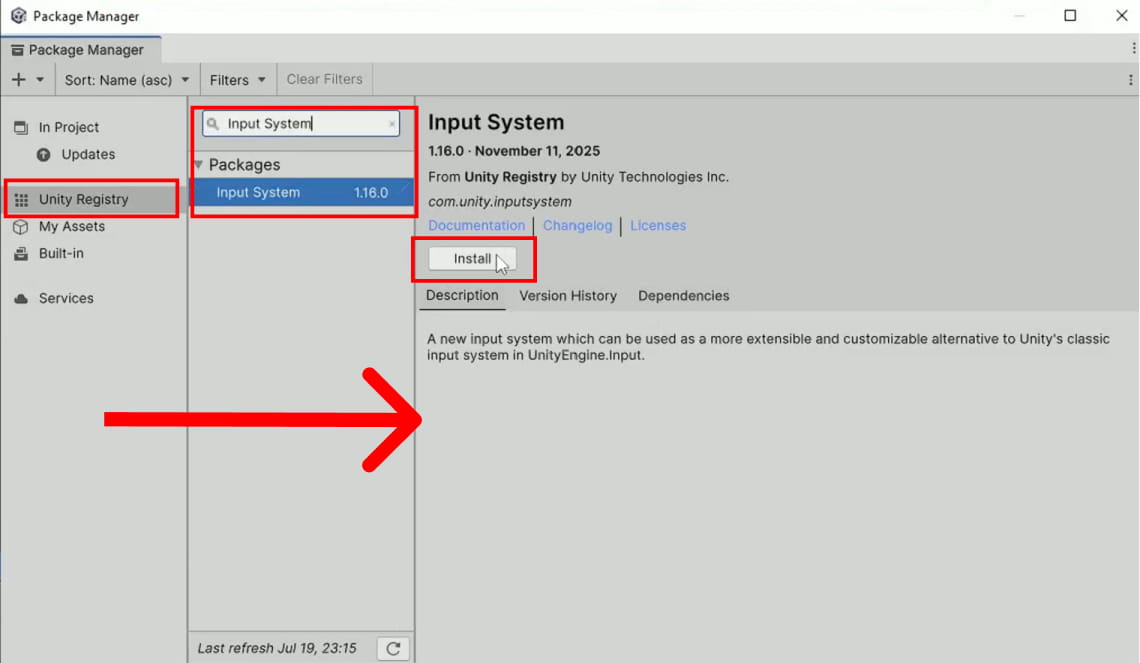Image resolution: width=1140 pixels, height=663 pixels.
Task: Switch to the Version History tab
Action: tap(568, 296)
